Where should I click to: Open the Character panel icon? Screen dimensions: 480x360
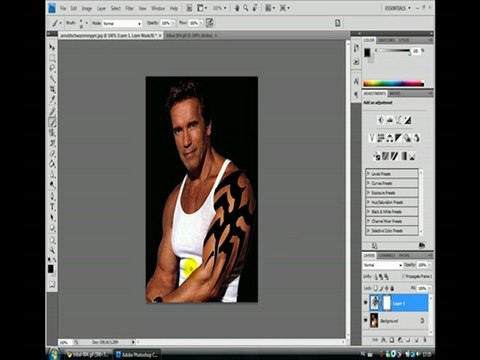(x=356, y=82)
